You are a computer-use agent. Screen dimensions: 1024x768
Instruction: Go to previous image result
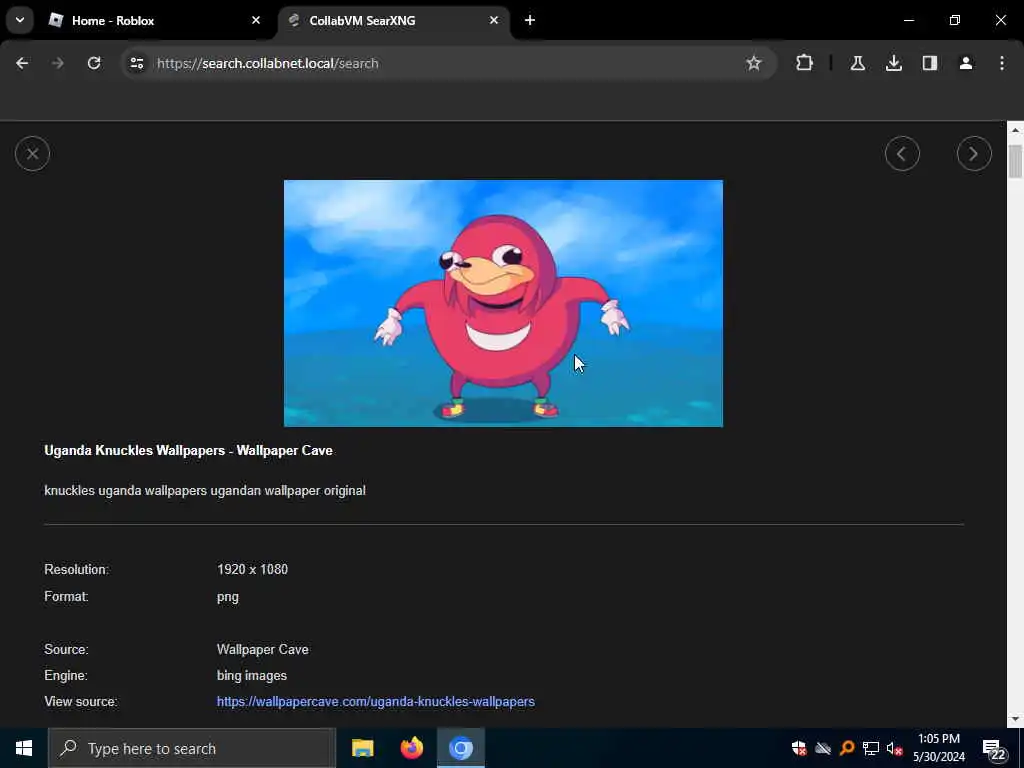coord(902,154)
